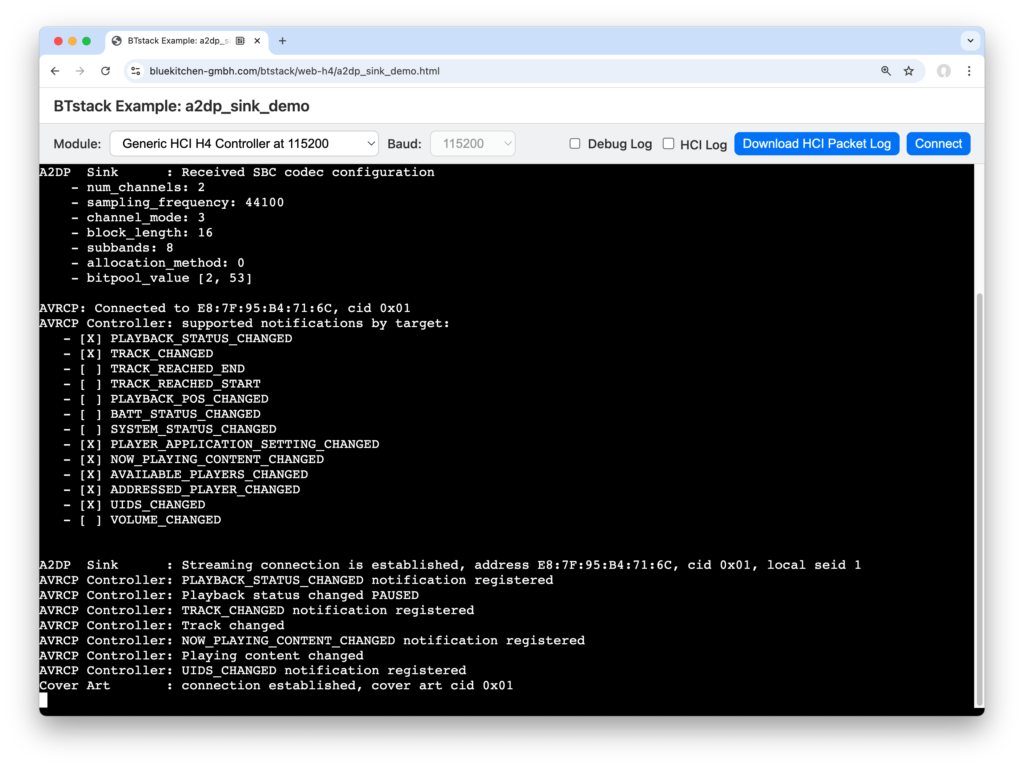This screenshot has width=1024, height=768.
Task: Open the Chrome profile avatar
Action: pyautogui.click(x=943, y=71)
